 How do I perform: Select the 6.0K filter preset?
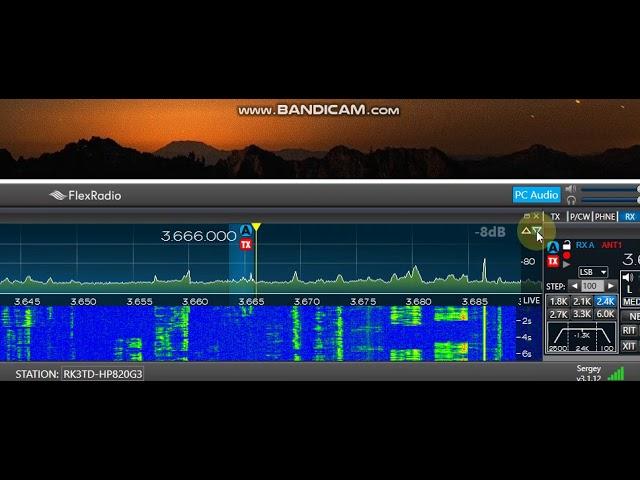[x=605, y=314]
